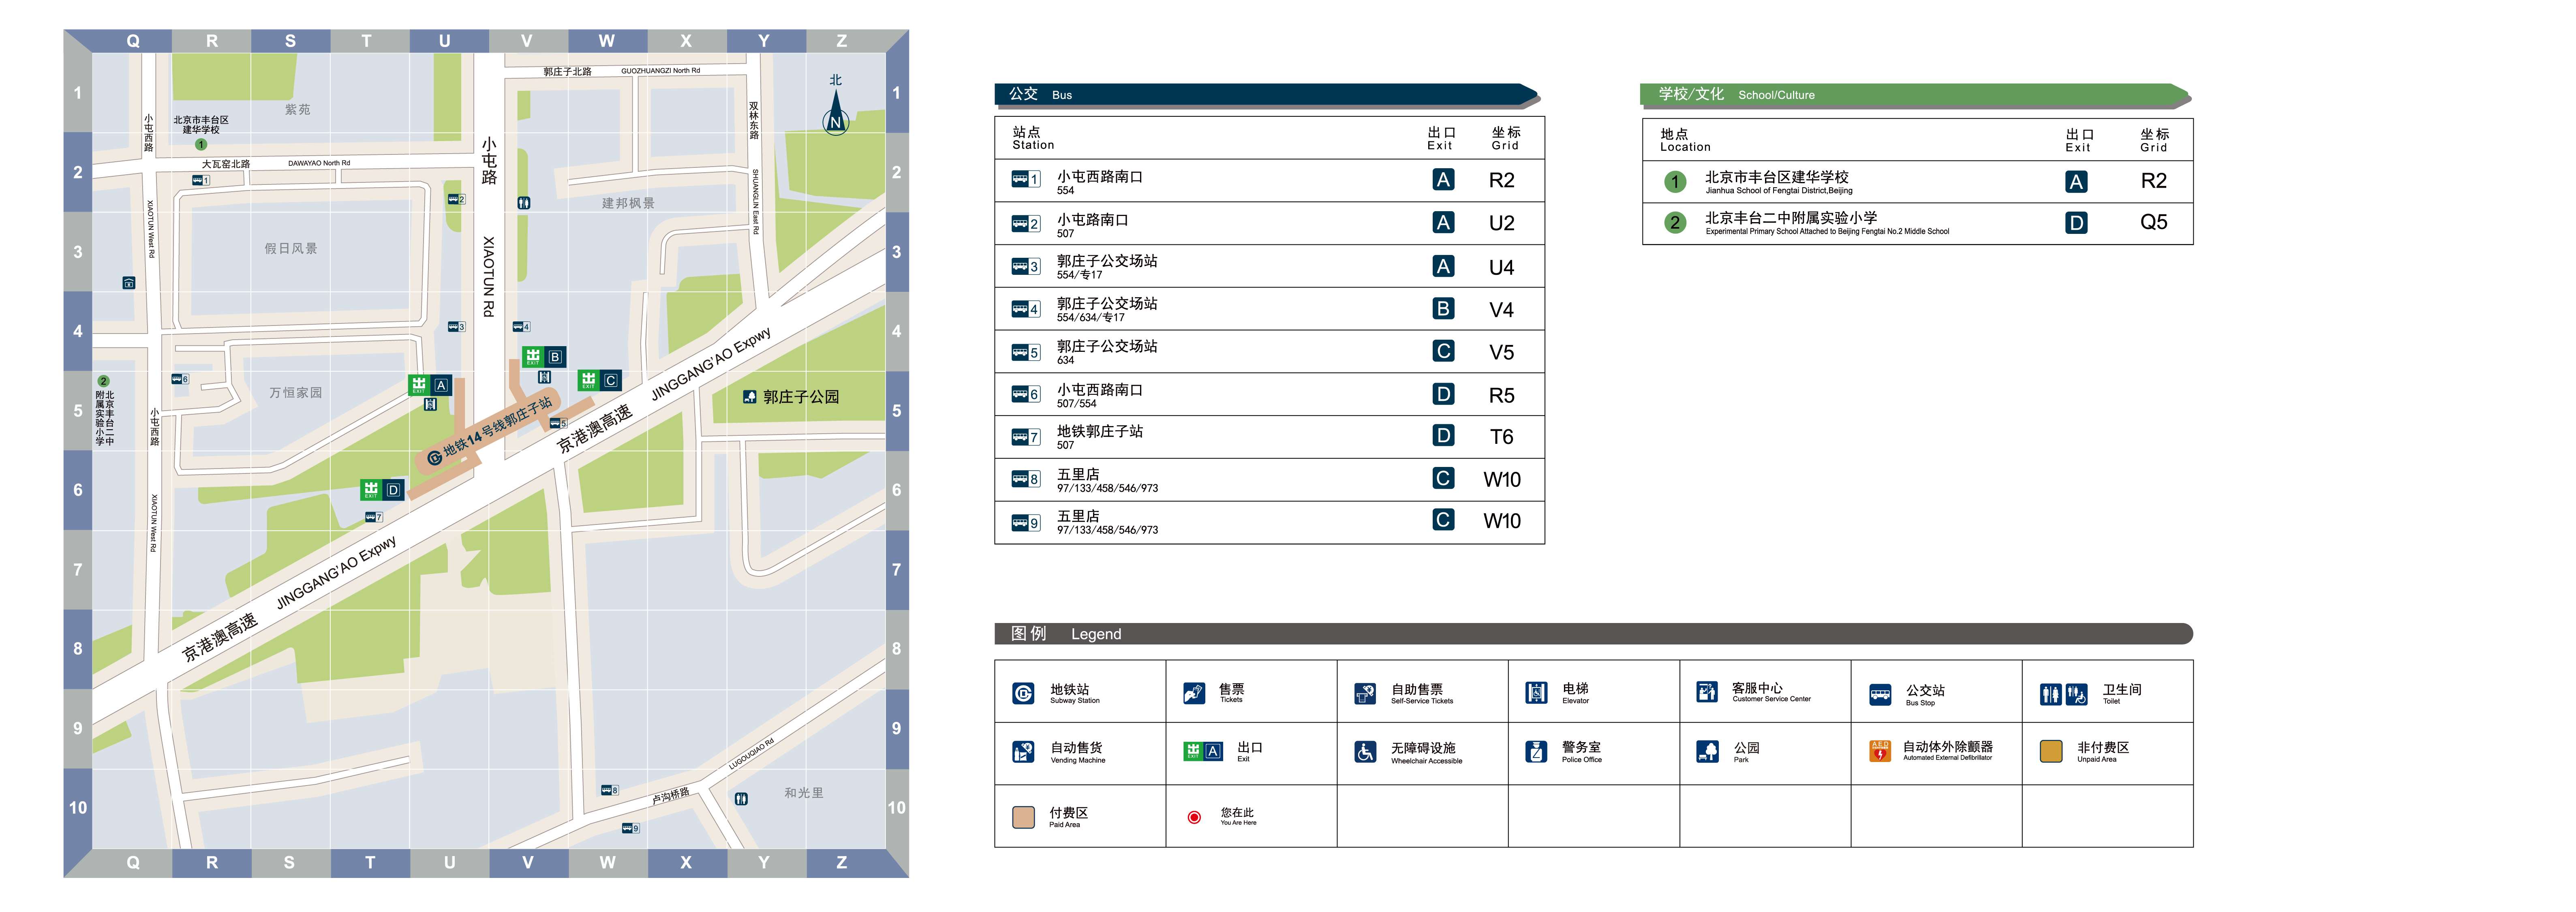Click the Park icon in the legend
Viewport: 2576px width, 912px height.
[x=1707, y=751]
